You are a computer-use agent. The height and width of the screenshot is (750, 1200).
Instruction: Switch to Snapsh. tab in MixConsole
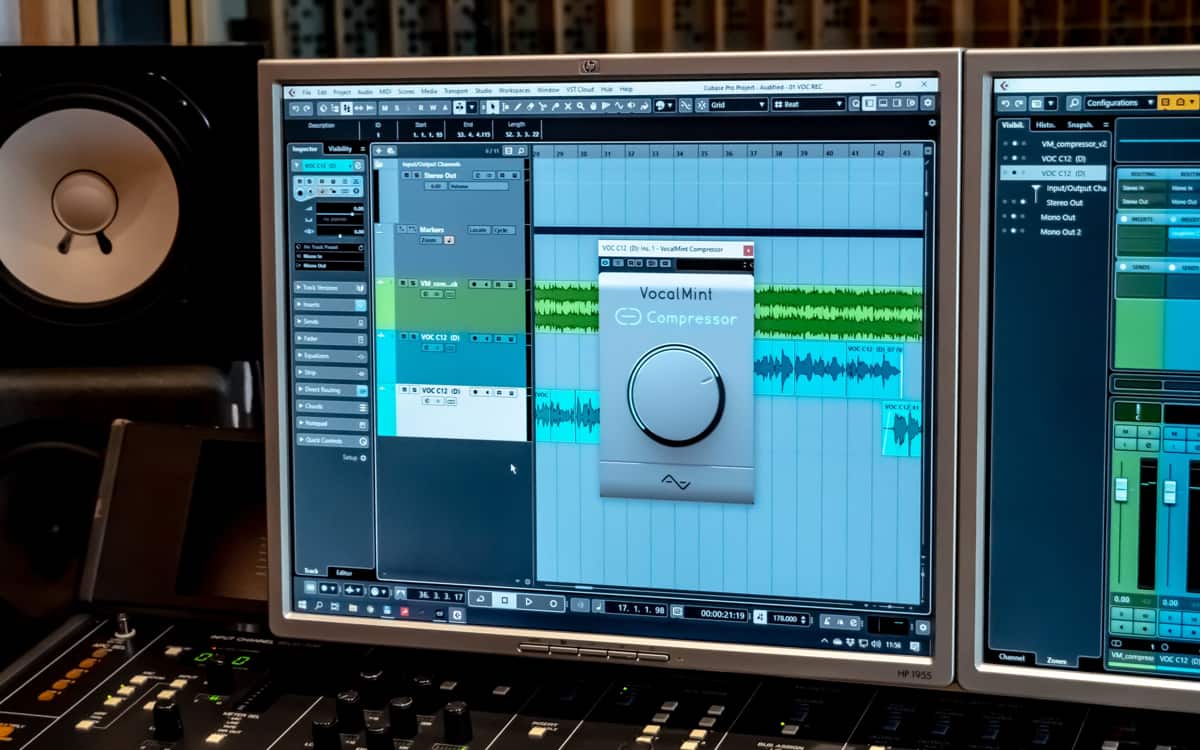pos(1080,125)
